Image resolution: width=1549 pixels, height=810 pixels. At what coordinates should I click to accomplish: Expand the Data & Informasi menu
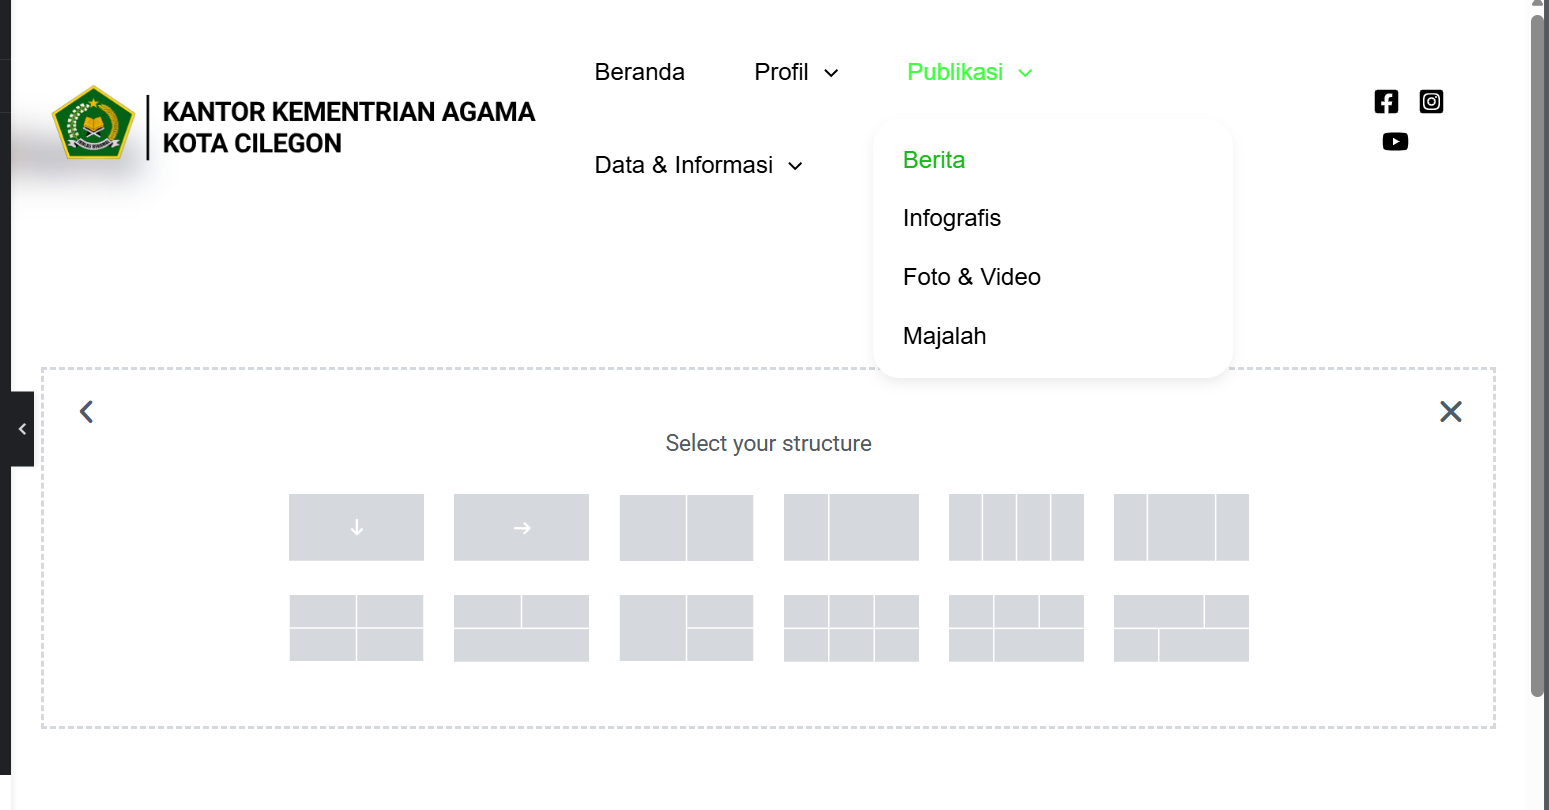tap(698, 165)
